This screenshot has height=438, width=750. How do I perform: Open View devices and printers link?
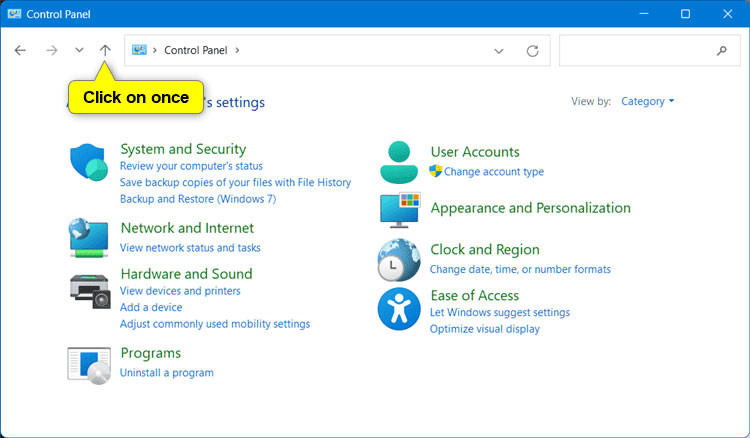coord(180,291)
